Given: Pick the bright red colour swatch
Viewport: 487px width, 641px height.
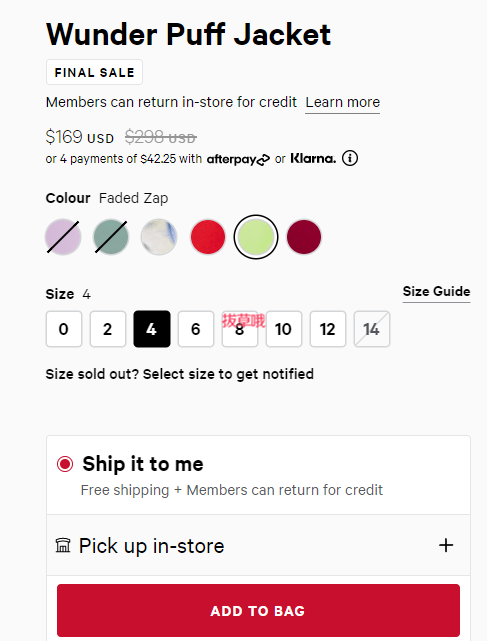Looking at the screenshot, I should click(208, 237).
